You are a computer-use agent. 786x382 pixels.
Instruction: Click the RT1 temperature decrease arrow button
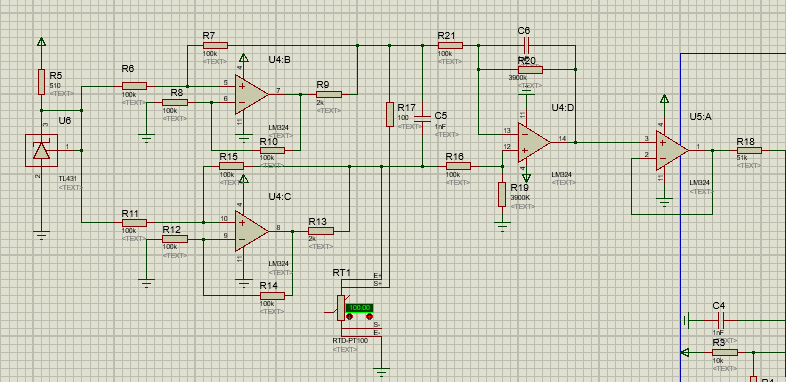coord(350,317)
